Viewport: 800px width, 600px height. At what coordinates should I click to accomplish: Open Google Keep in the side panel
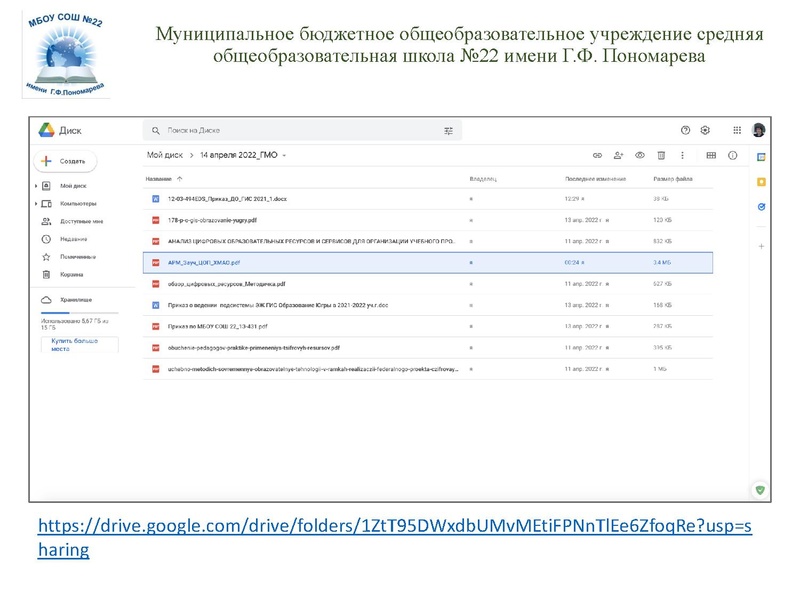point(760,181)
